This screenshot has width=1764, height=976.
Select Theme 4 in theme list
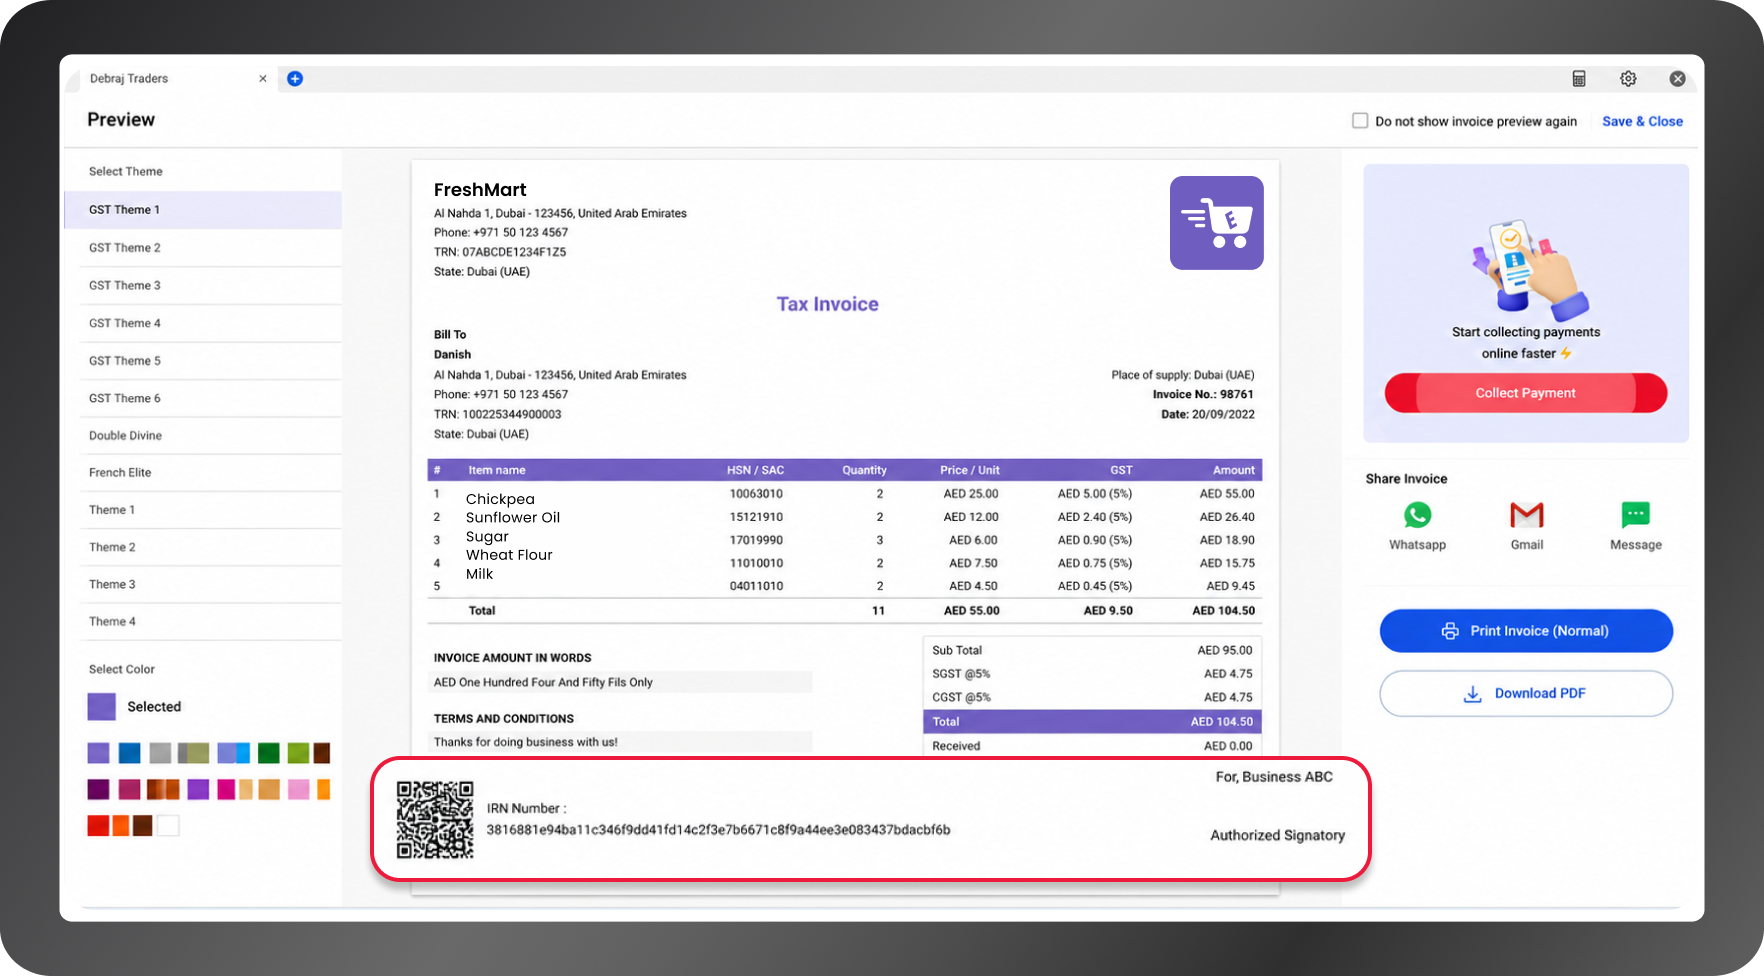click(210, 621)
